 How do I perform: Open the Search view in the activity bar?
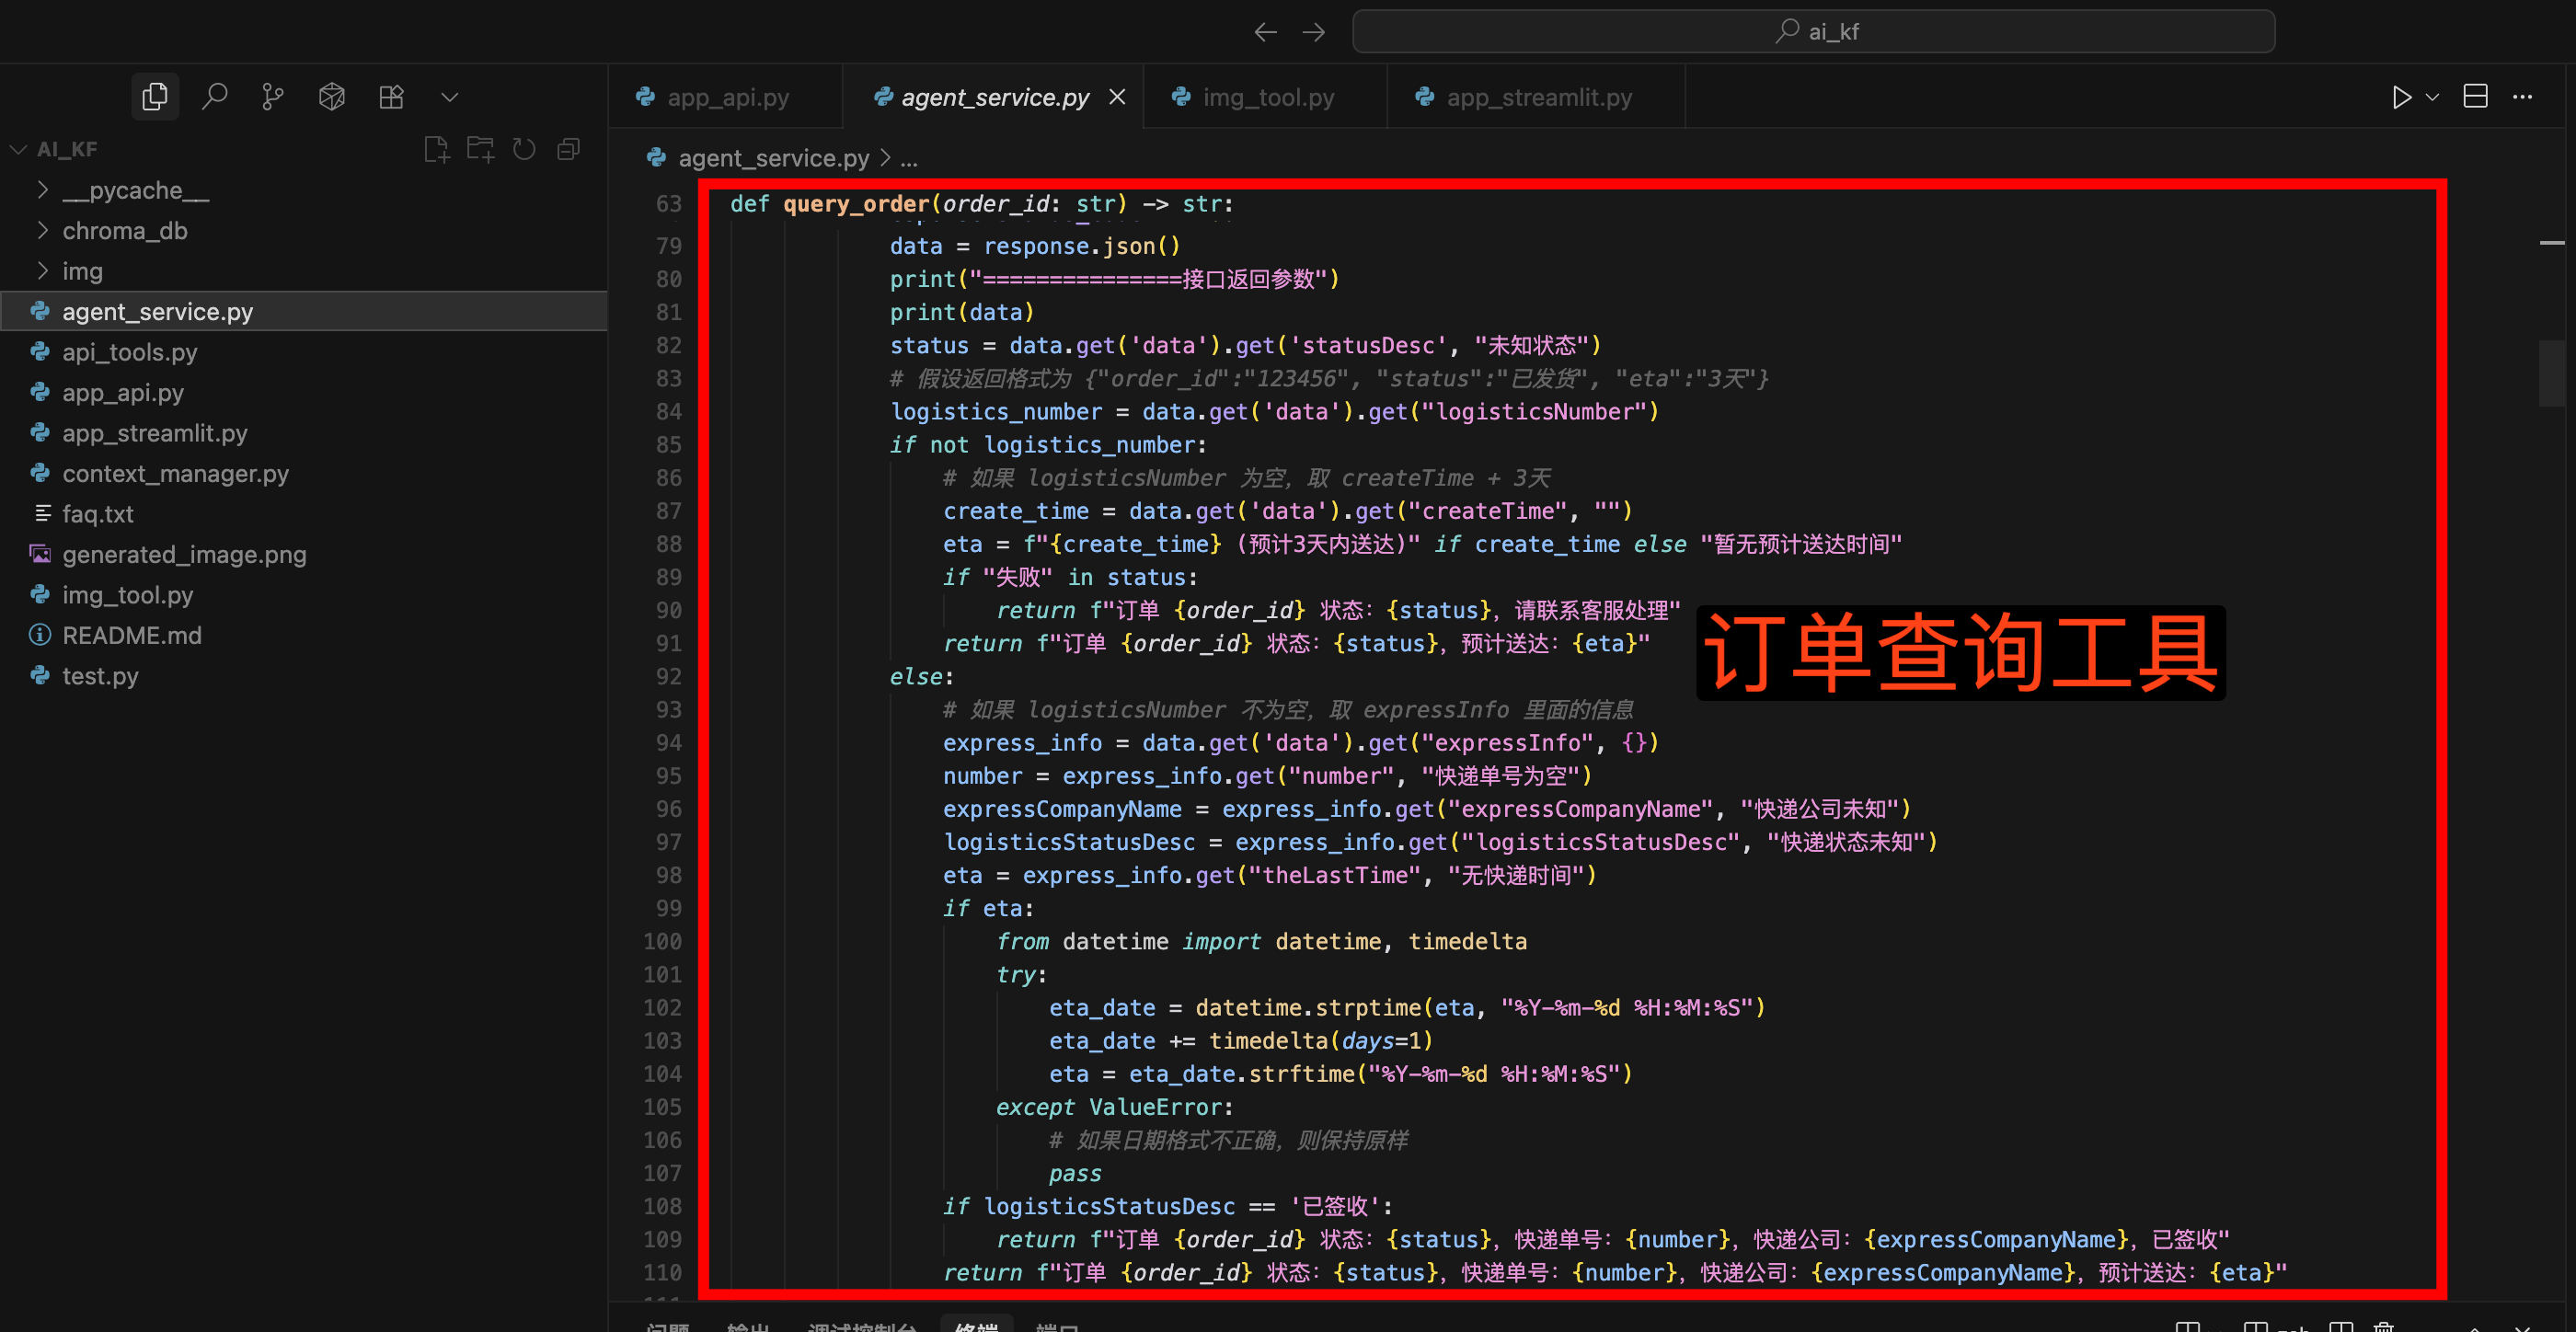pyautogui.click(x=214, y=96)
